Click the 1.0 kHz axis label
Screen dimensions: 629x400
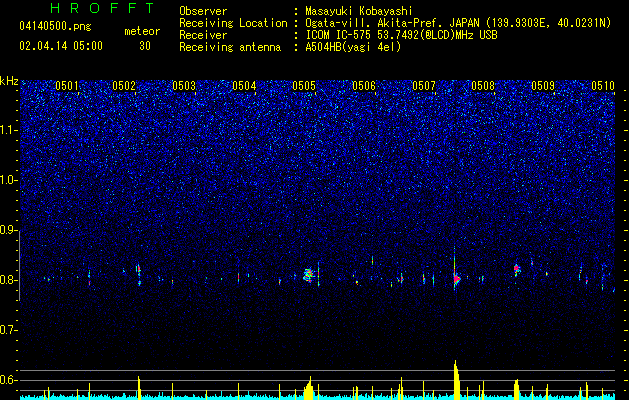pyautogui.click(x=9, y=181)
